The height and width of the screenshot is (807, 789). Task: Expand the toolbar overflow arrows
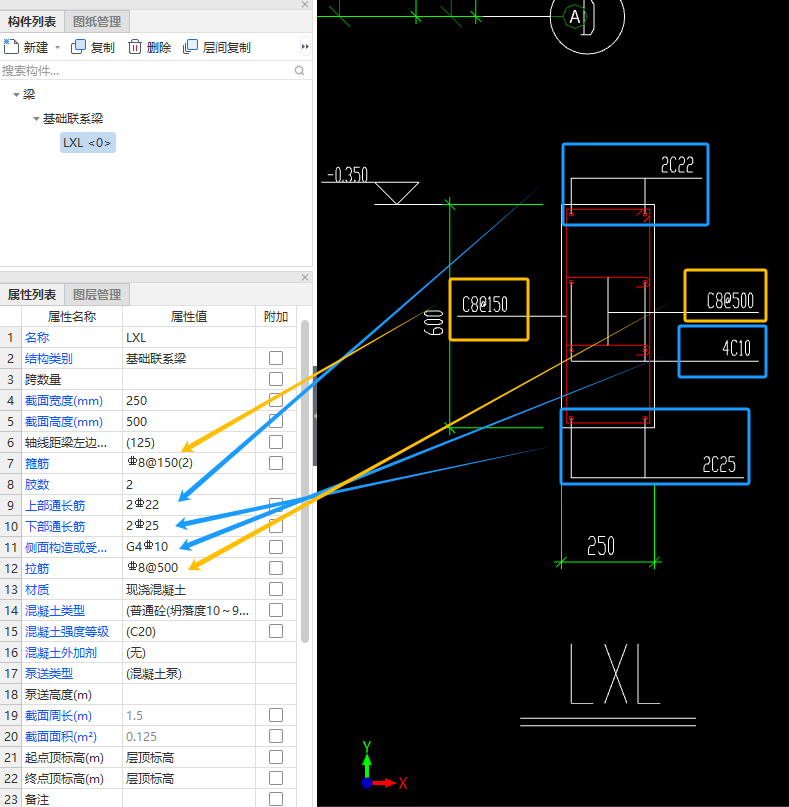click(305, 47)
